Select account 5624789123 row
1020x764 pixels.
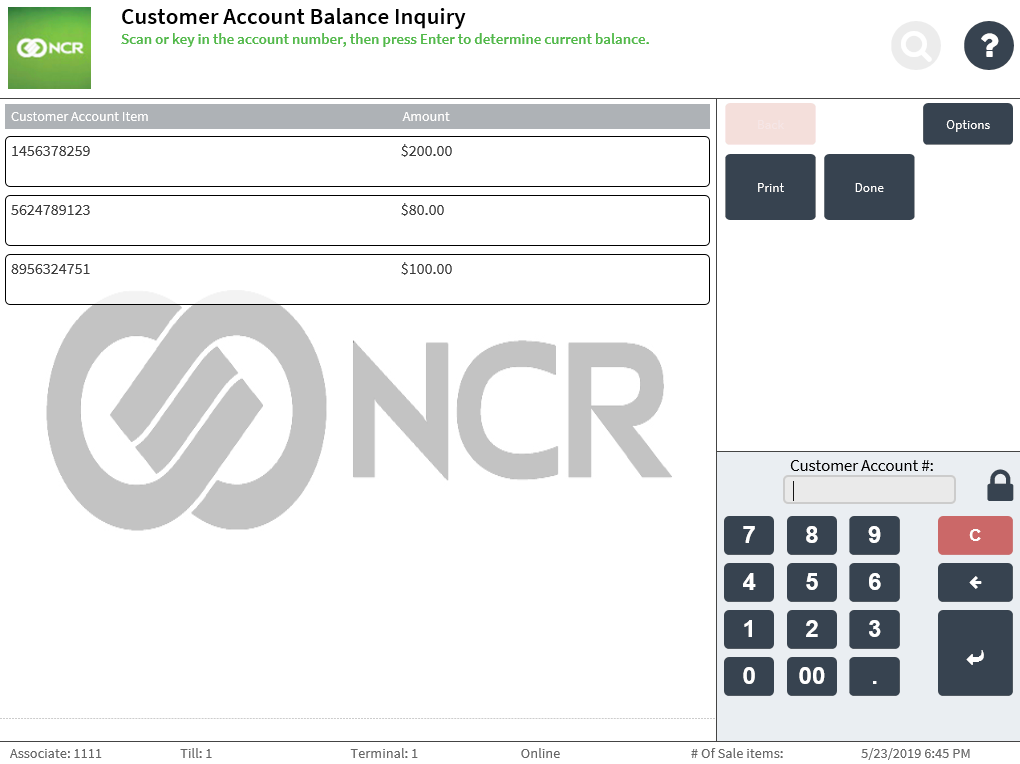pyautogui.click(x=357, y=220)
